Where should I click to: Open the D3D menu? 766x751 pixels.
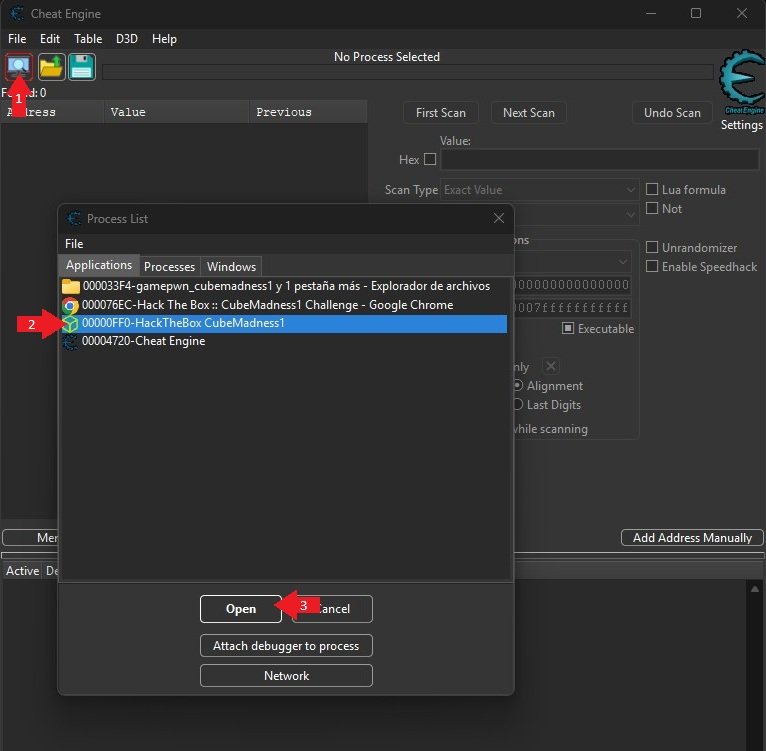click(127, 39)
